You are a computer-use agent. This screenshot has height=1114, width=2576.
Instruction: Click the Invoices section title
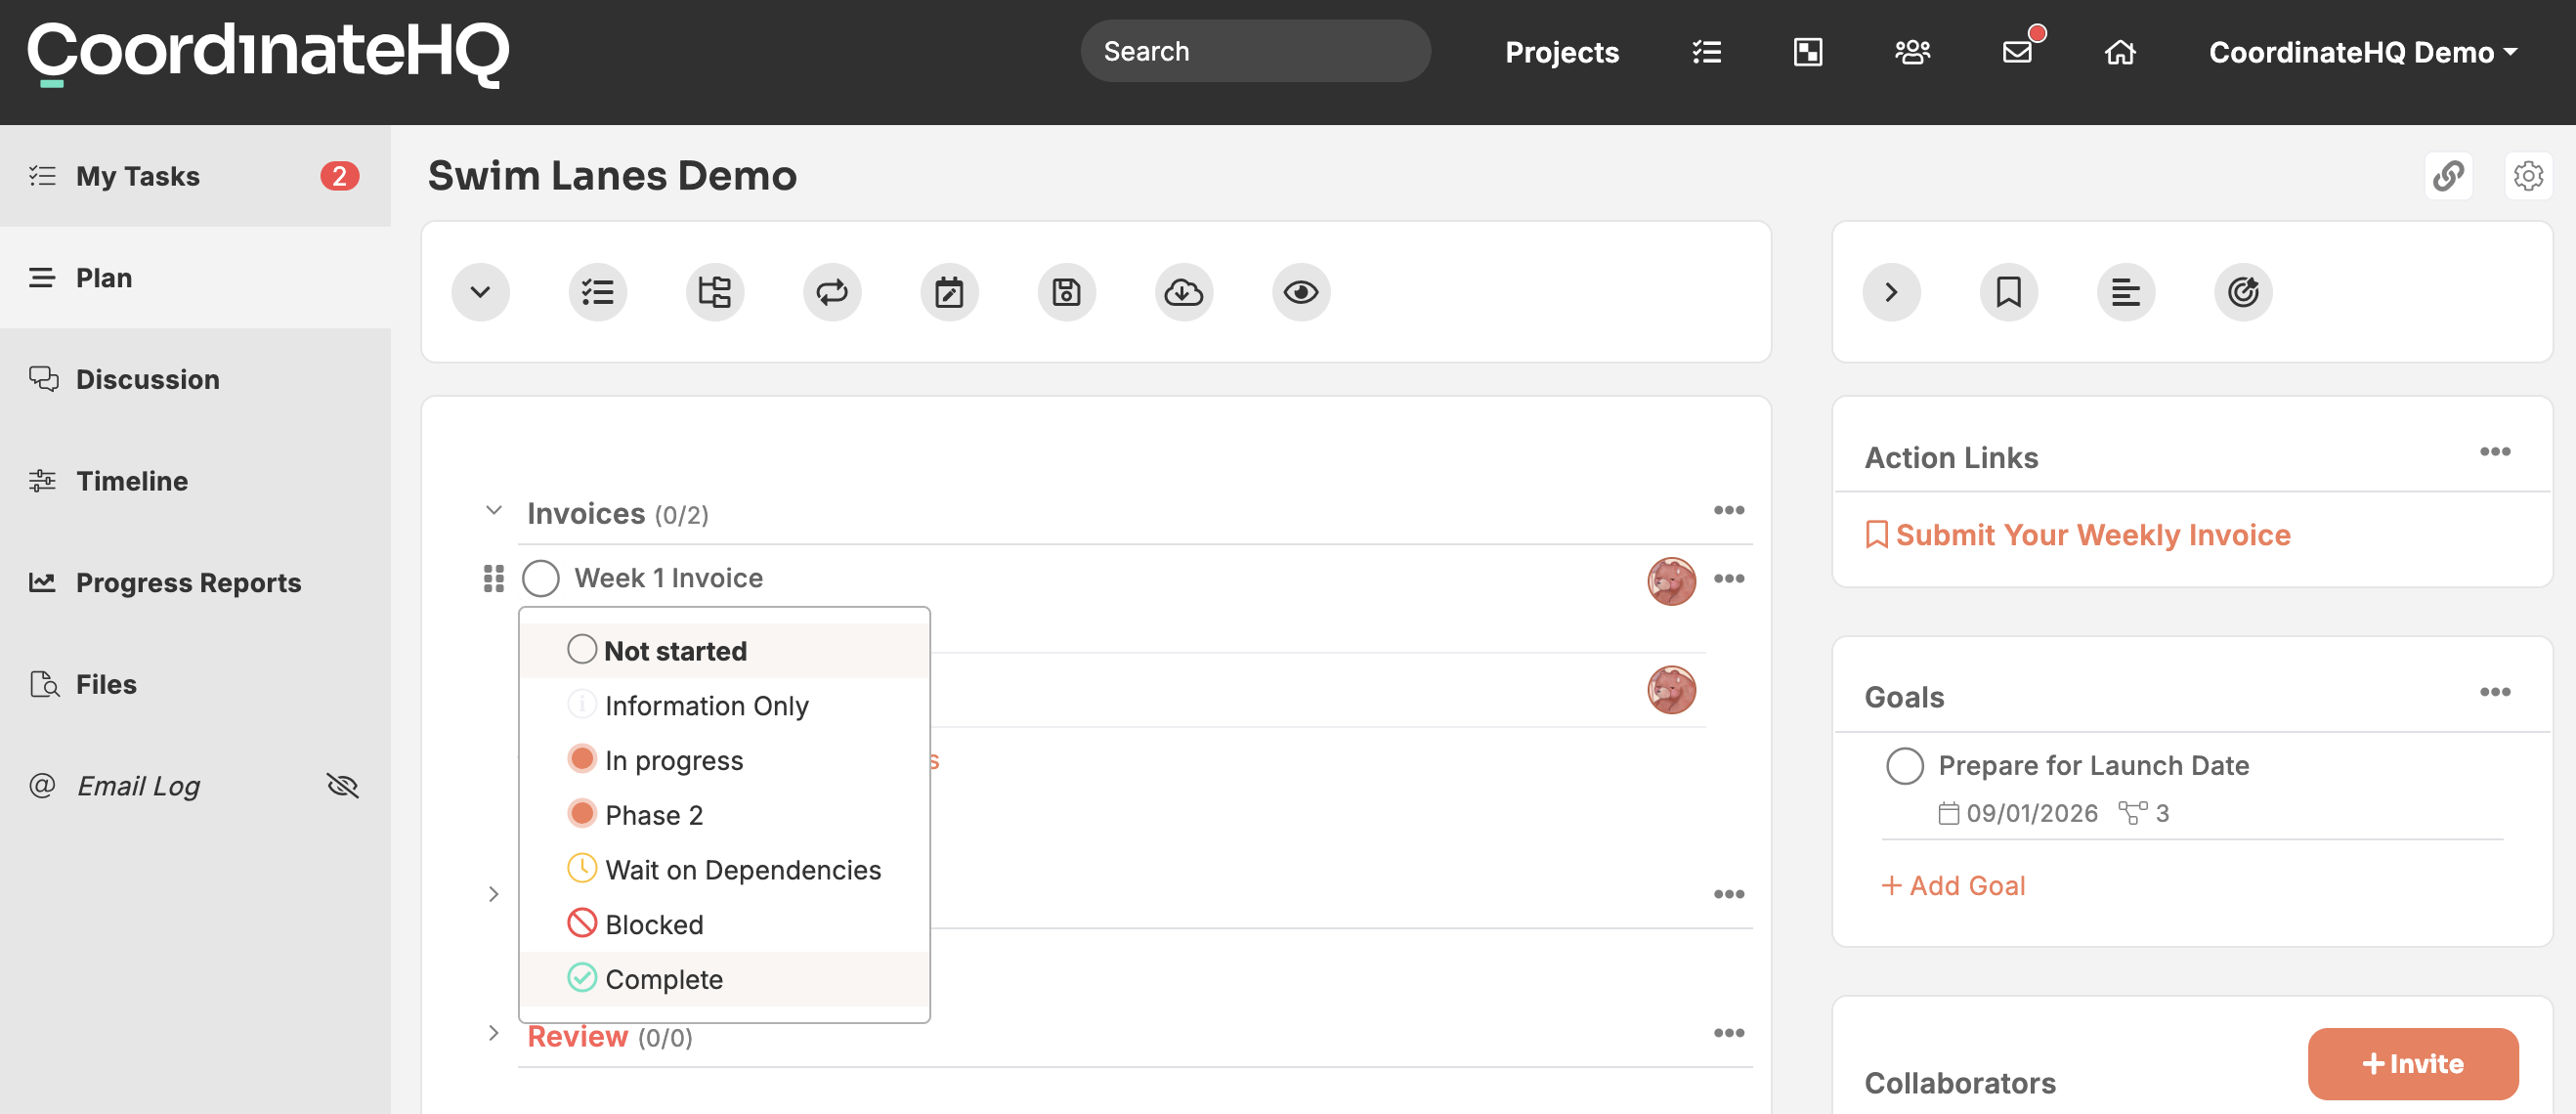585,514
